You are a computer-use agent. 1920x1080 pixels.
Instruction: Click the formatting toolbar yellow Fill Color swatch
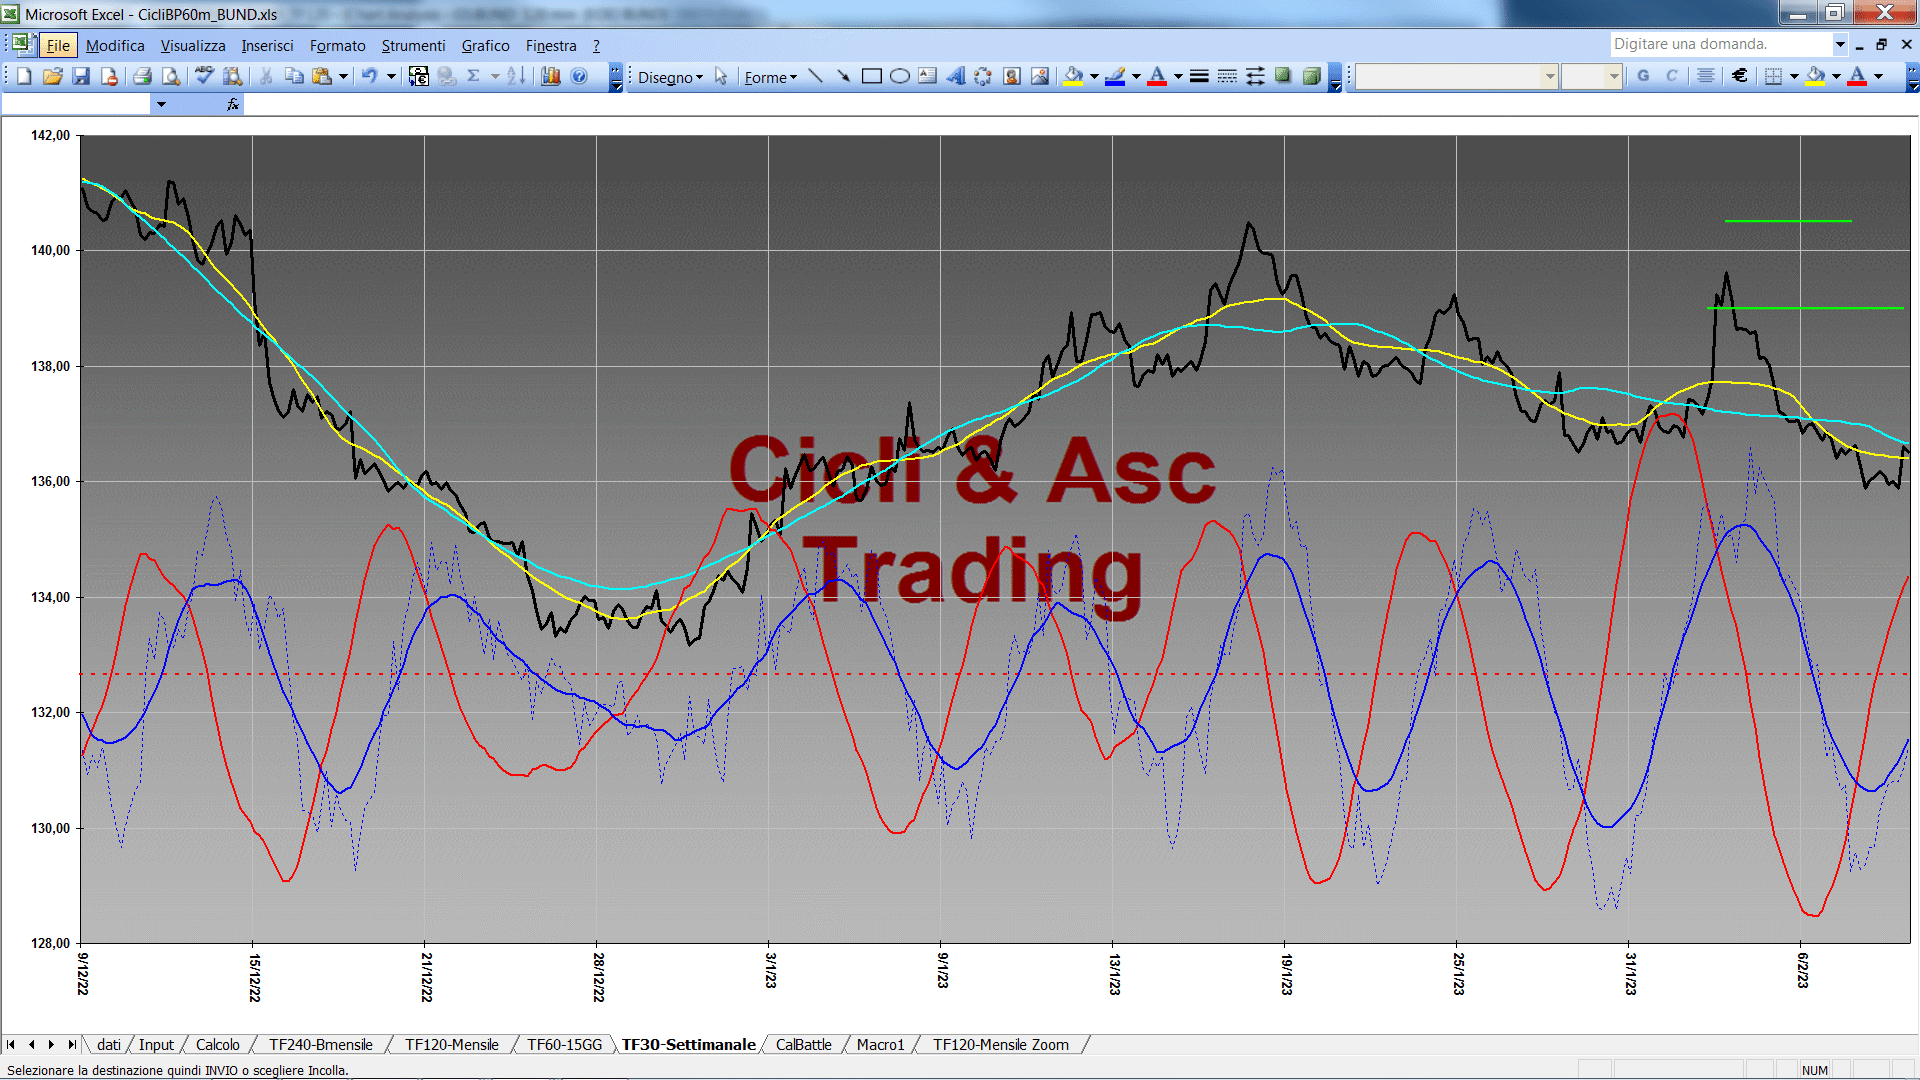point(1816,76)
